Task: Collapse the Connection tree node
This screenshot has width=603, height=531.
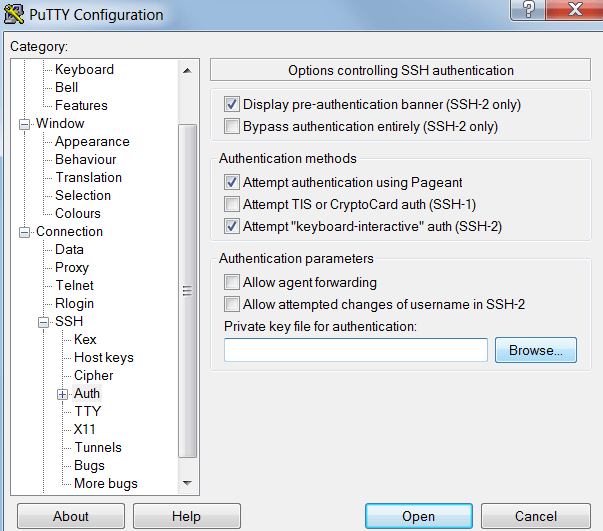Action: coord(25,232)
